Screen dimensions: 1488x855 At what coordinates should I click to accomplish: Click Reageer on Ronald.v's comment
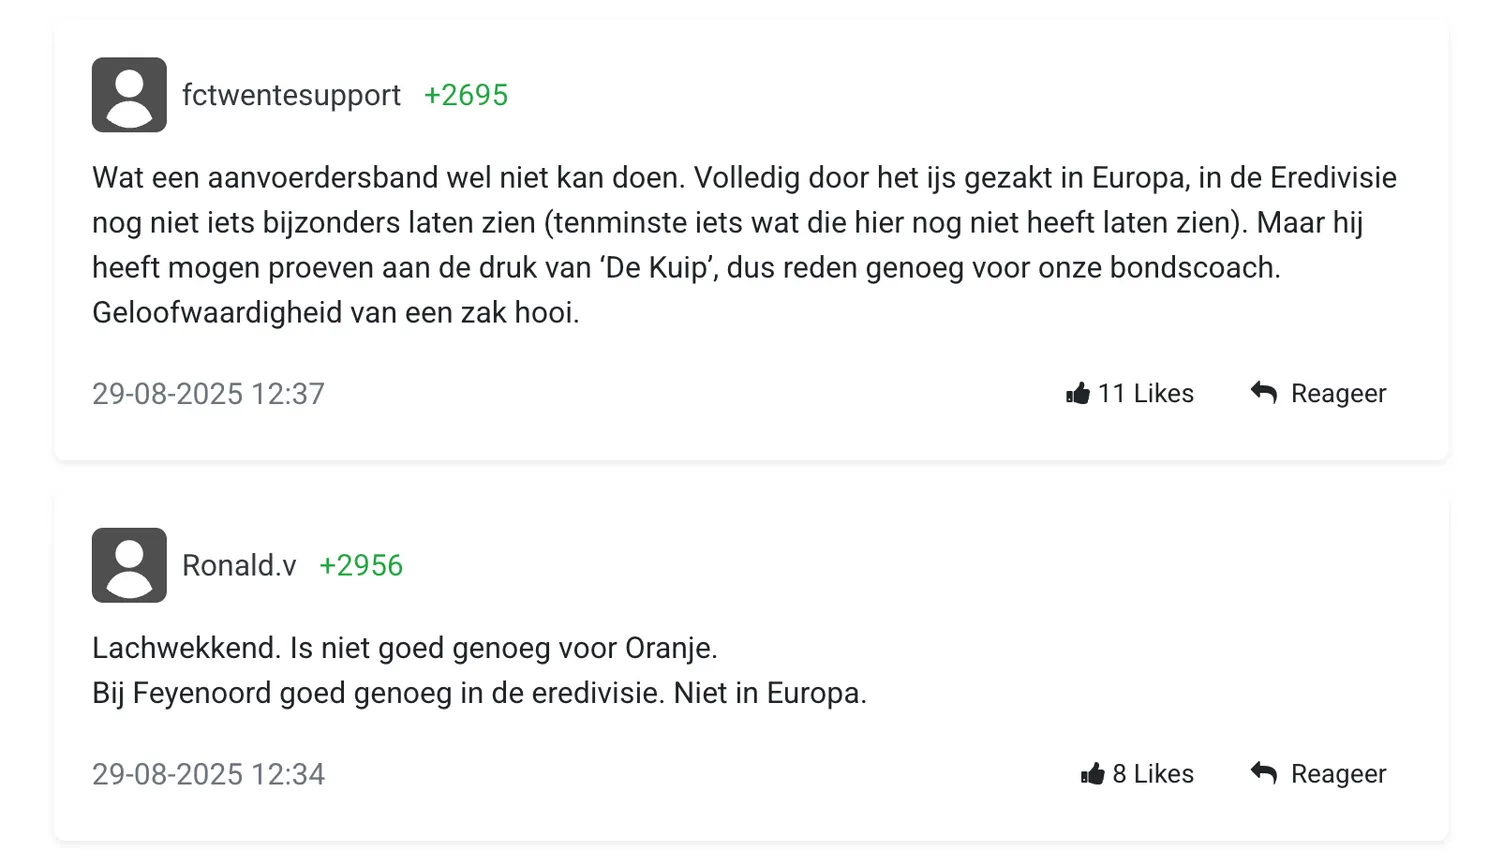1338,772
